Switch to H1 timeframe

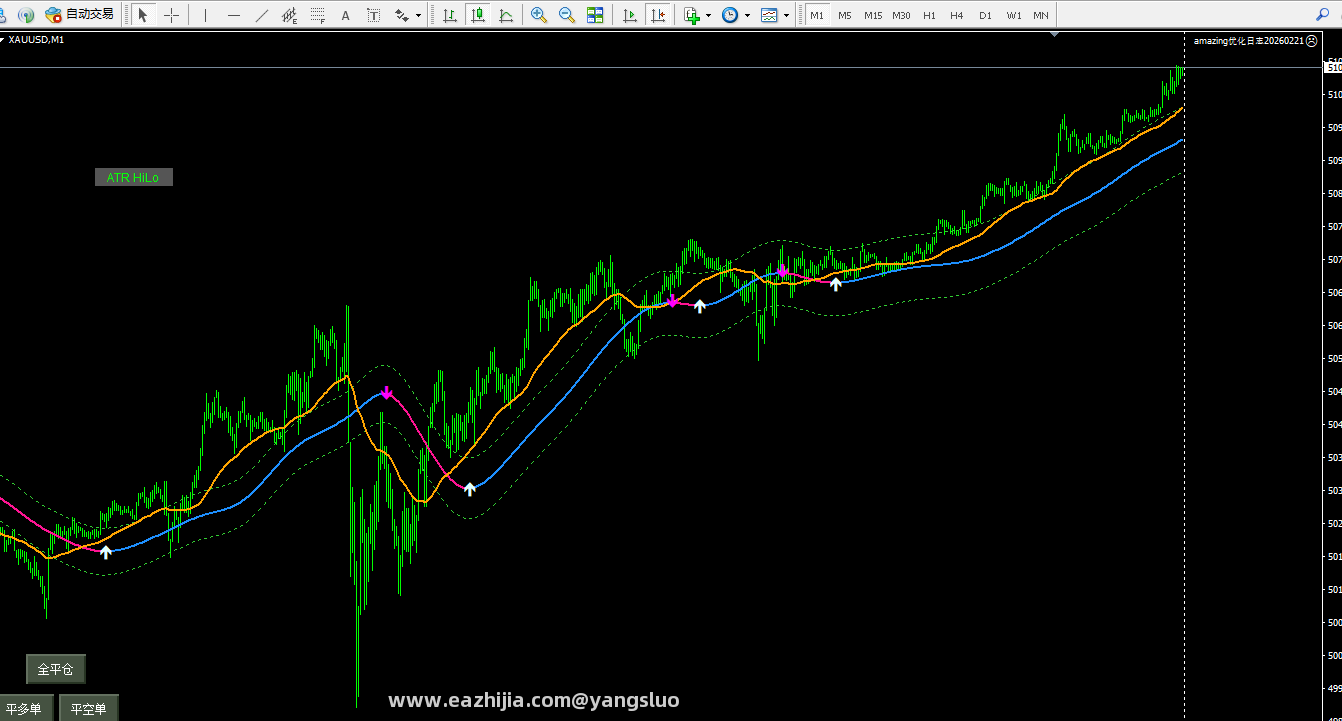click(929, 15)
